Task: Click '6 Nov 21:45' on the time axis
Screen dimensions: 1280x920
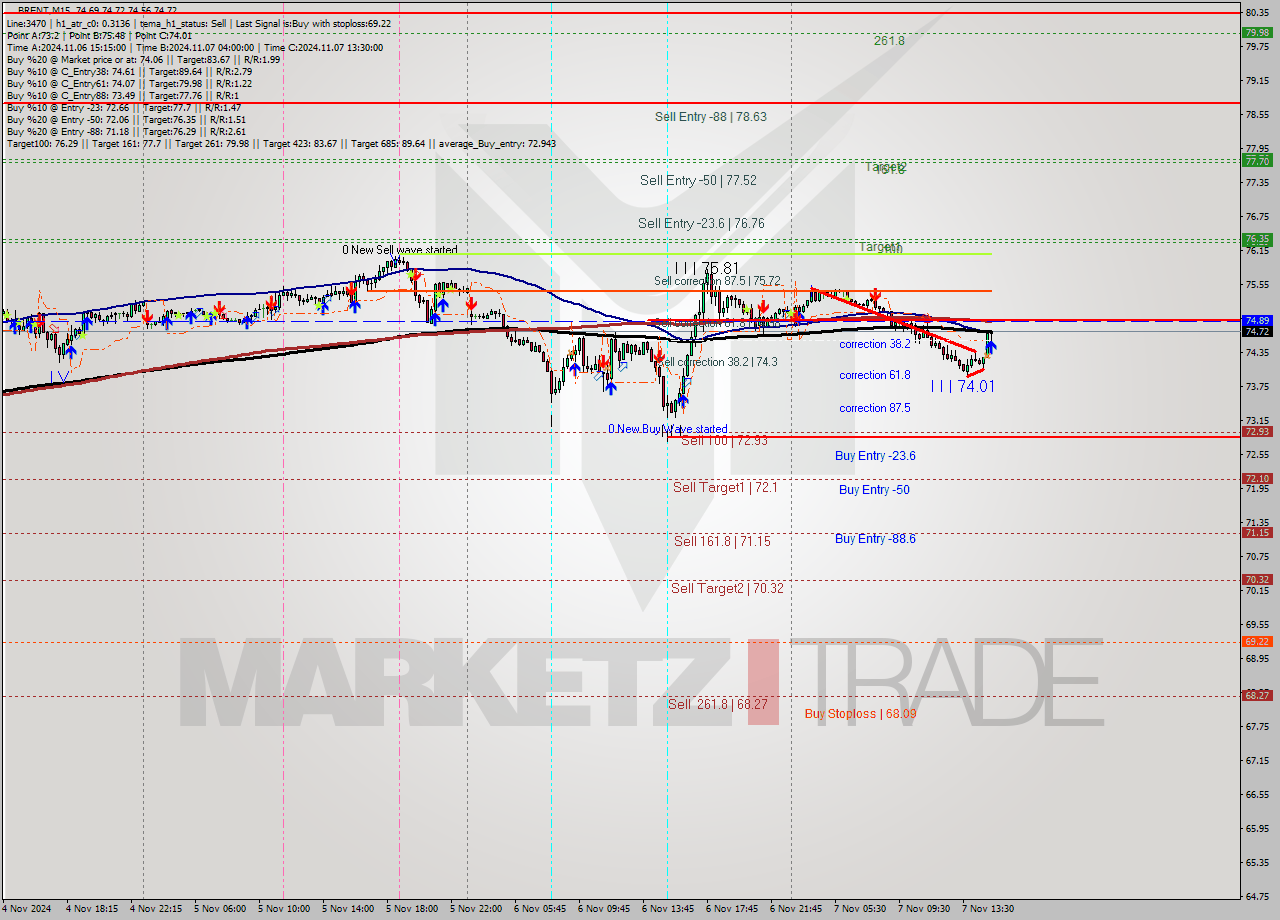Action: tap(796, 909)
